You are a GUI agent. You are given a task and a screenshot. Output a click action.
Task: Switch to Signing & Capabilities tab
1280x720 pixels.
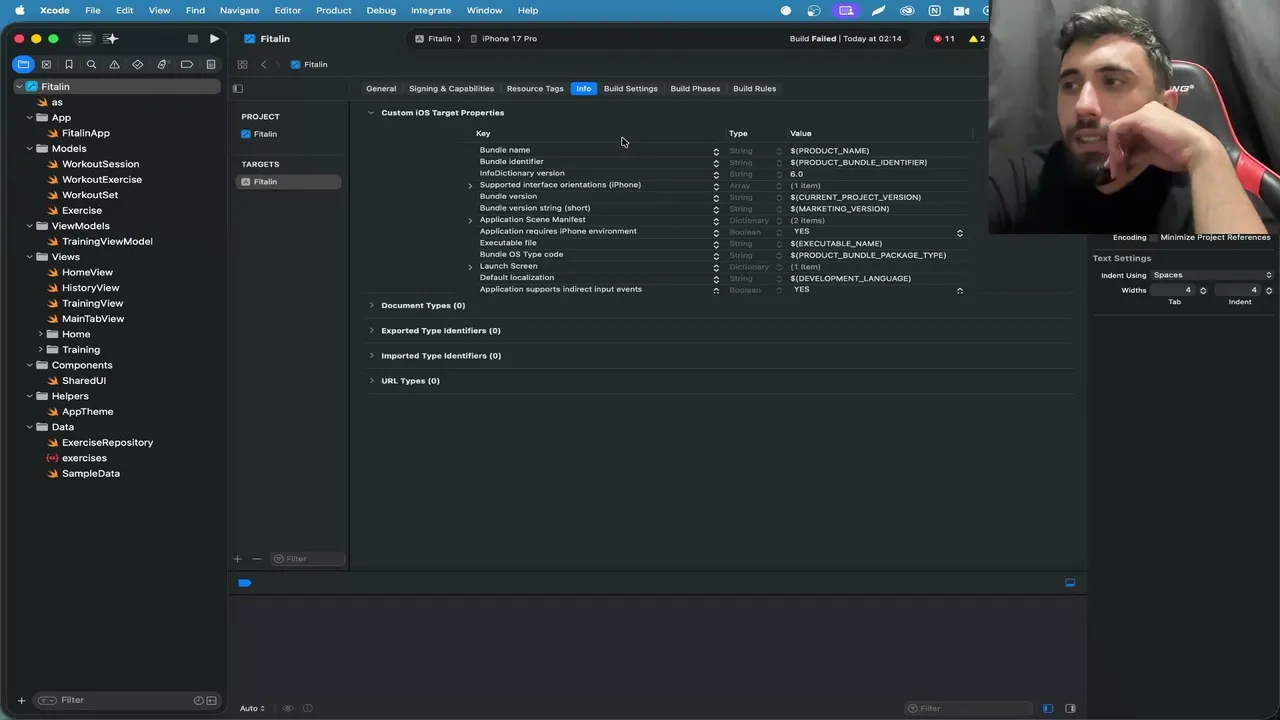(x=451, y=89)
